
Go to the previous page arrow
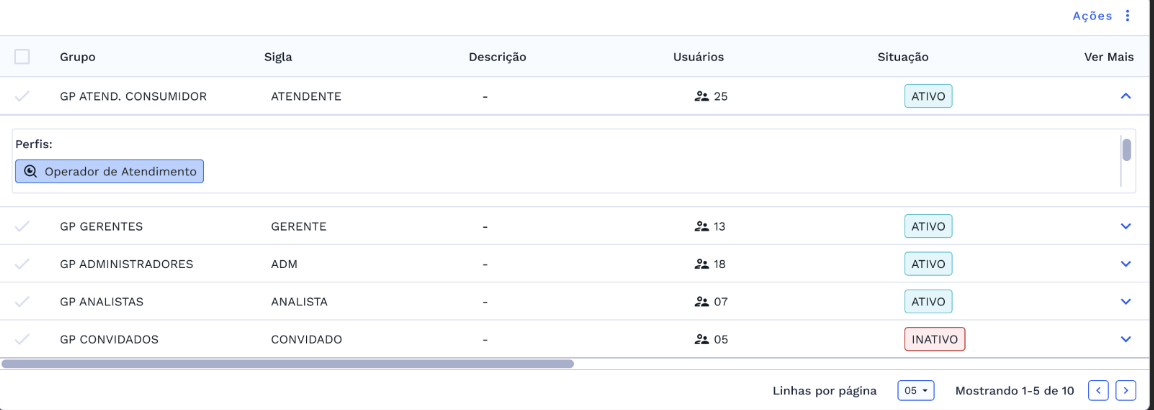pyautogui.click(x=1098, y=390)
